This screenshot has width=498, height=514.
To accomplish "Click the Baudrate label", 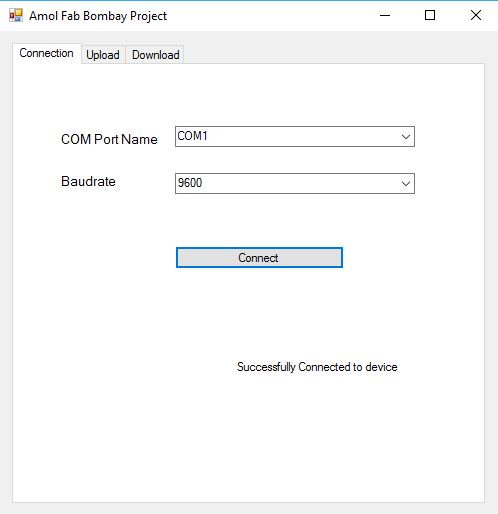I will click(x=88, y=181).
